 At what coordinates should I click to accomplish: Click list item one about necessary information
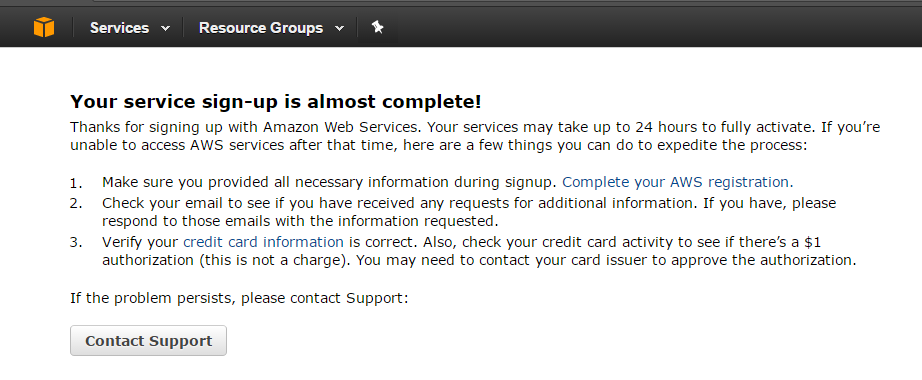(447, 182)
